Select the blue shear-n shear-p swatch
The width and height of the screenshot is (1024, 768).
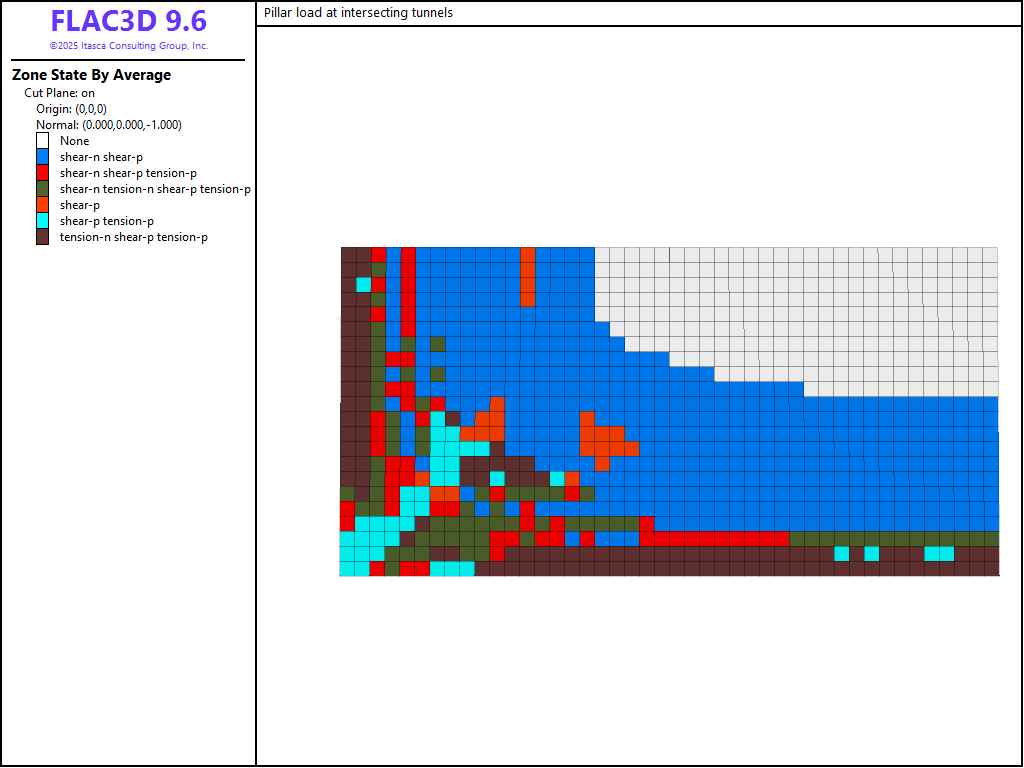pos(42,157)
